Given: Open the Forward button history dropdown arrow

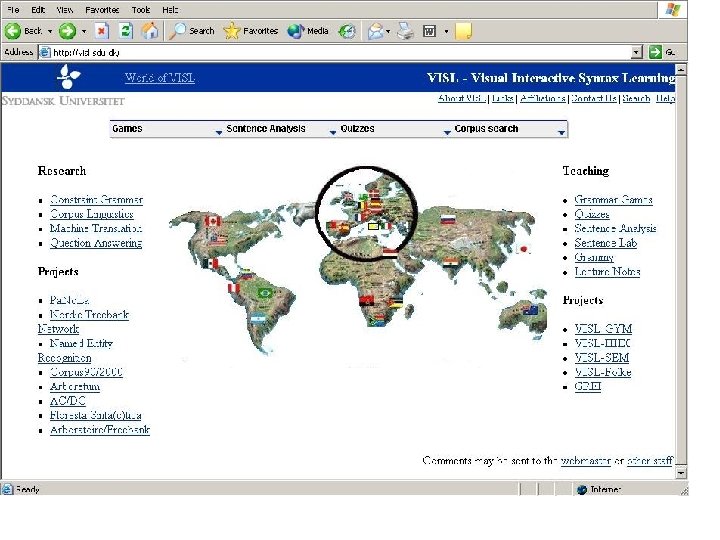Looking at the screenshot, I should click(84, 31).
